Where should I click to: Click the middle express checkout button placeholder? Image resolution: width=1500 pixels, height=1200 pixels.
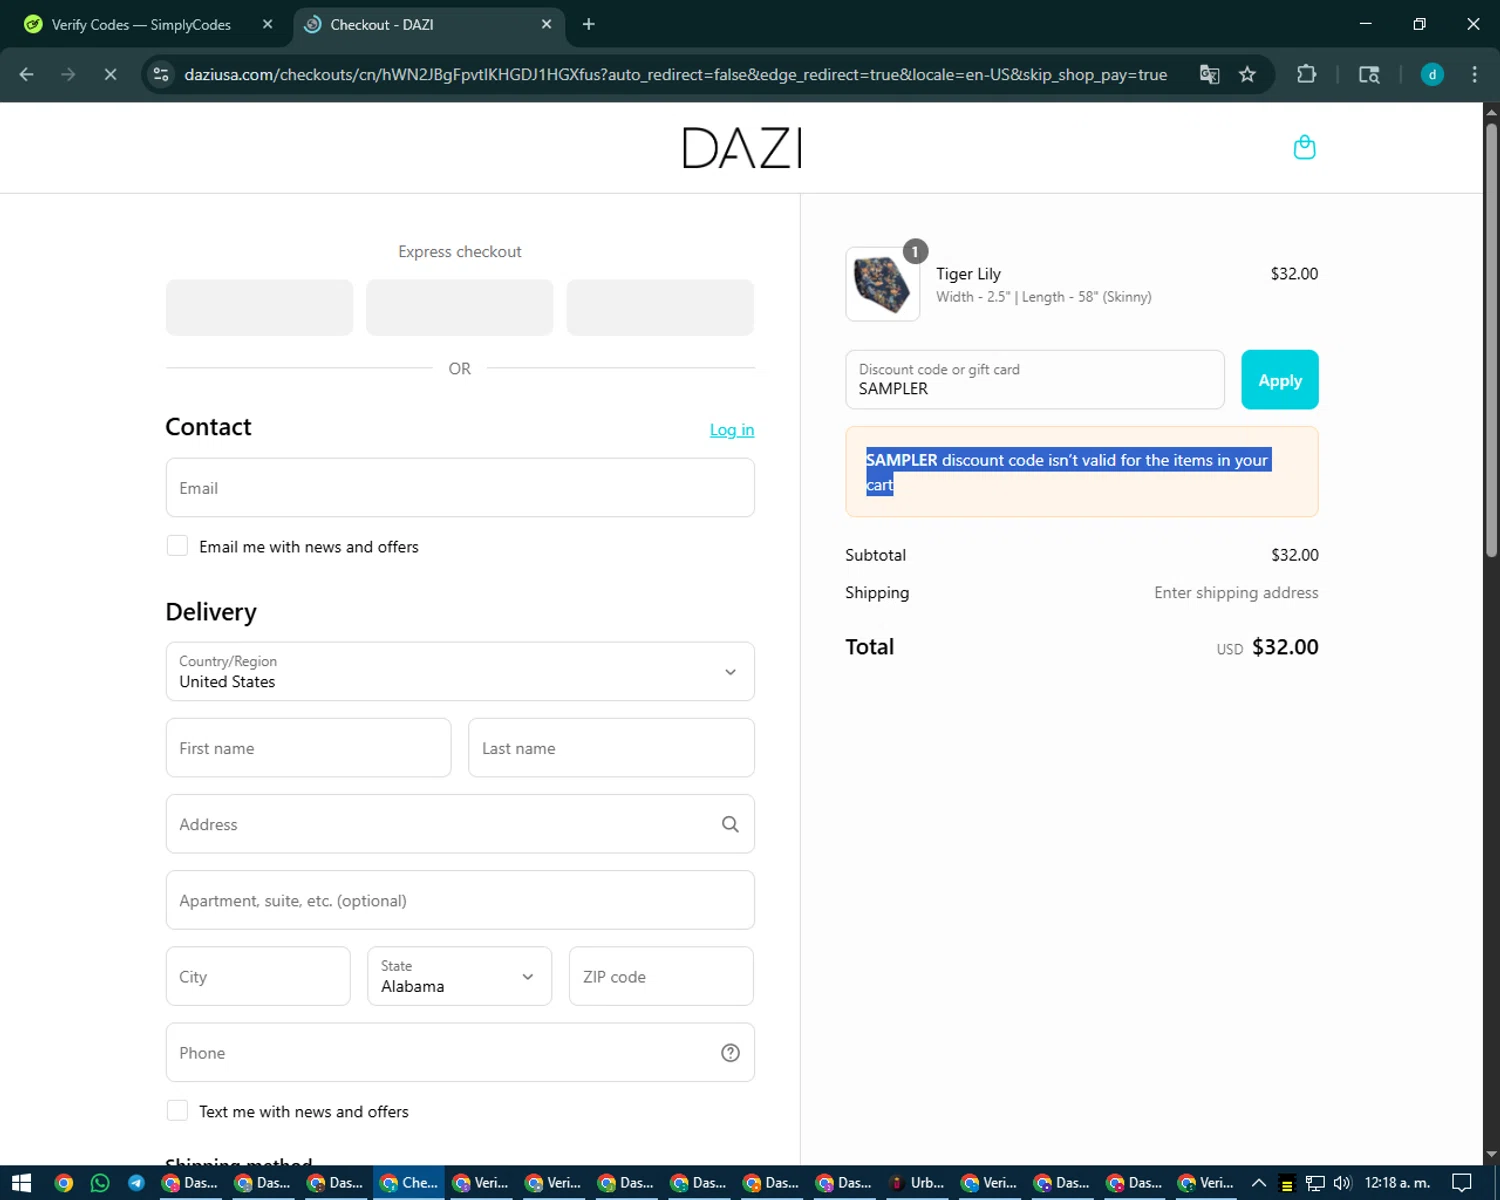click(459, 307)
